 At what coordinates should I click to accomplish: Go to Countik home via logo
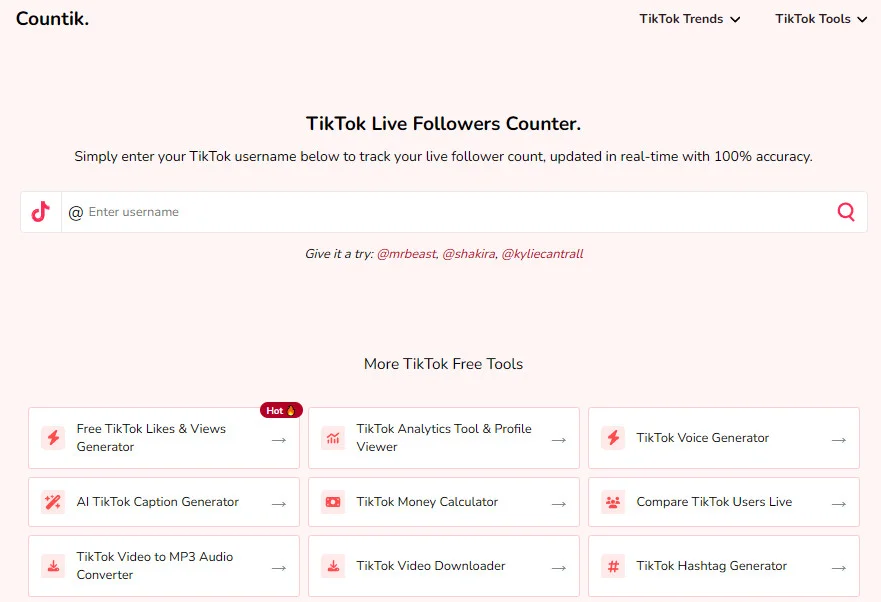tap(52, 19)
